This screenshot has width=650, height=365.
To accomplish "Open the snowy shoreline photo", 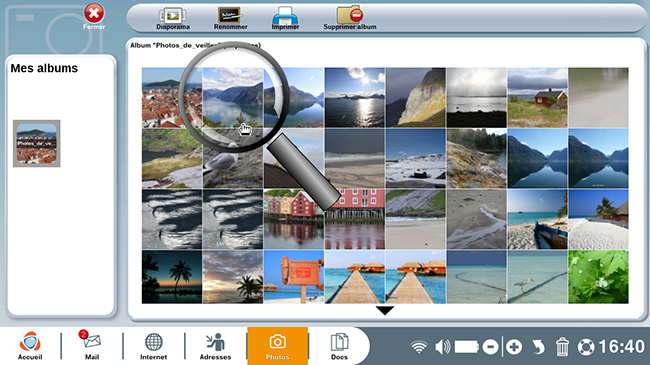I will coord(416,158).
